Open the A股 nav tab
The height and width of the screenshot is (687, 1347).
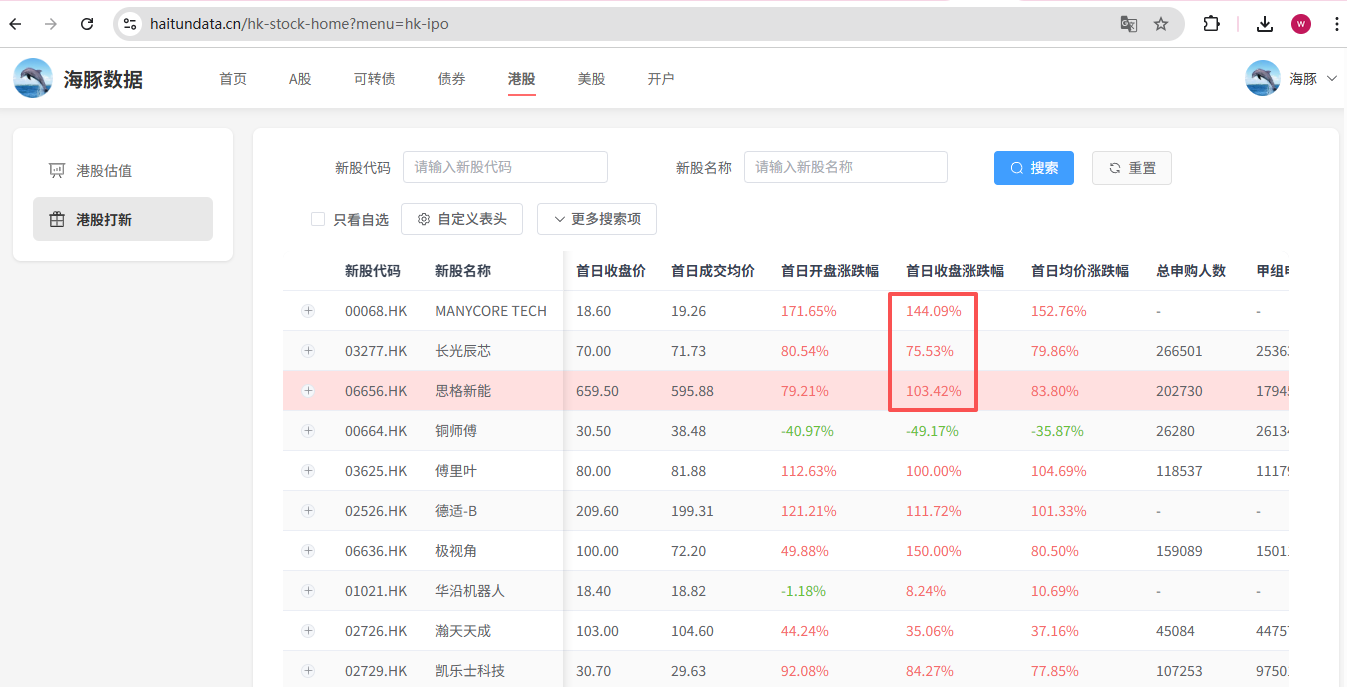tap(300, 79)
